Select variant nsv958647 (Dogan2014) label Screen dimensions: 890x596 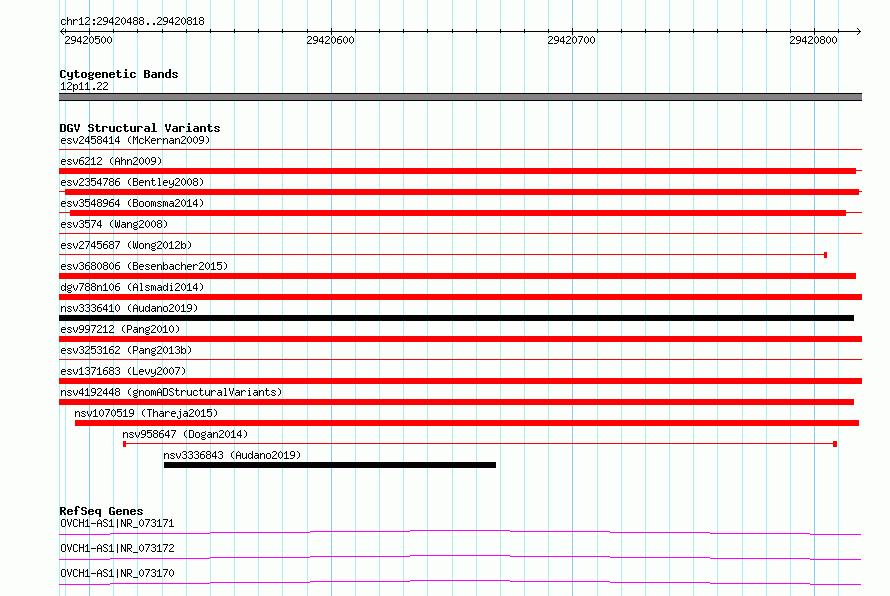click(185, 434)
